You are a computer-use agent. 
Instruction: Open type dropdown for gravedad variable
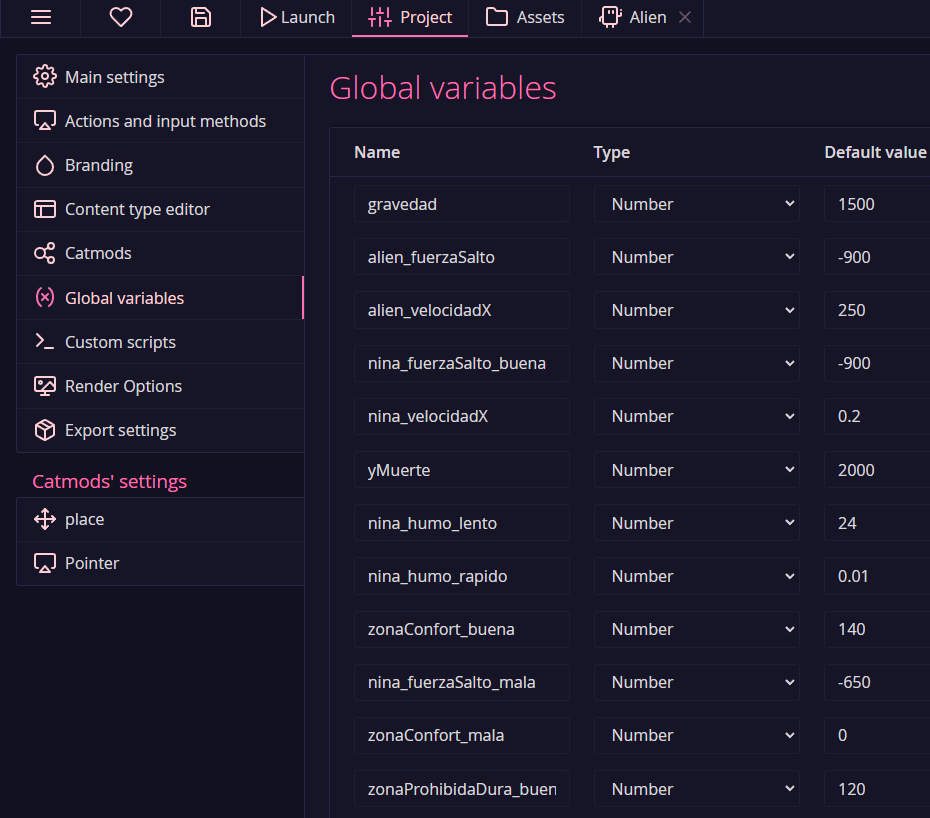[696, 204]
